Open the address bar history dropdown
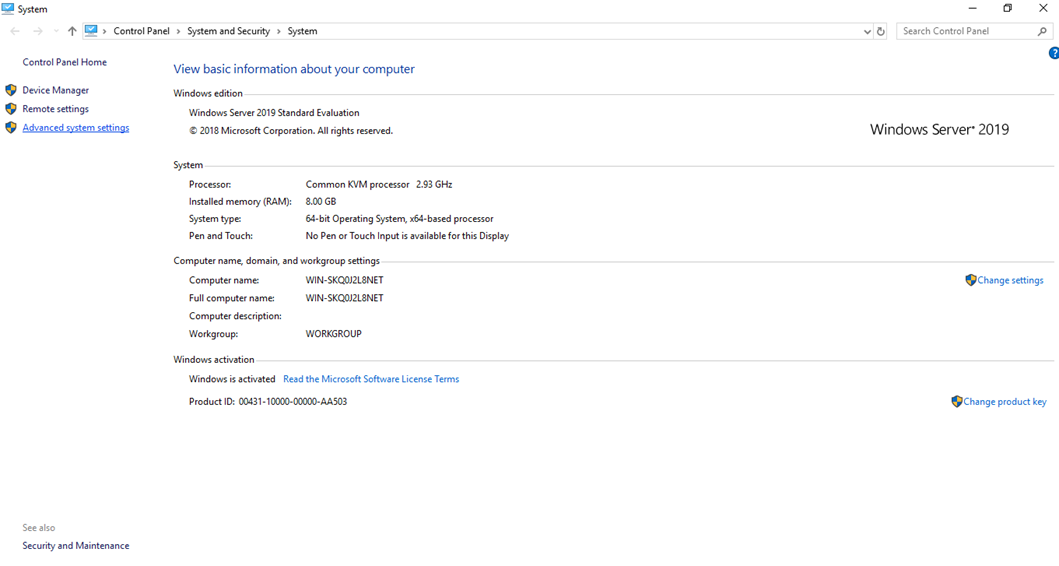The width and height of the screenshot is (1059, 566). click(x=867, y=31)
